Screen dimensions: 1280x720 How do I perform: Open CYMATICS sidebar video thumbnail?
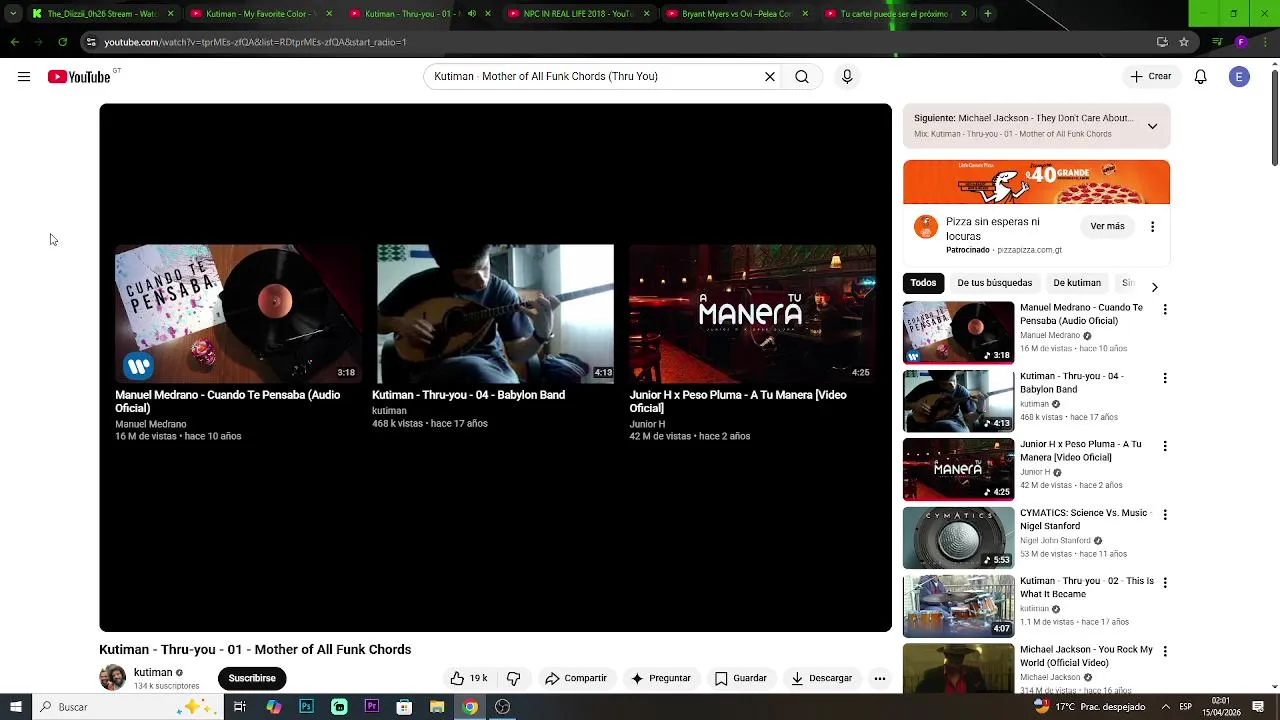click(x=958, y=538)
